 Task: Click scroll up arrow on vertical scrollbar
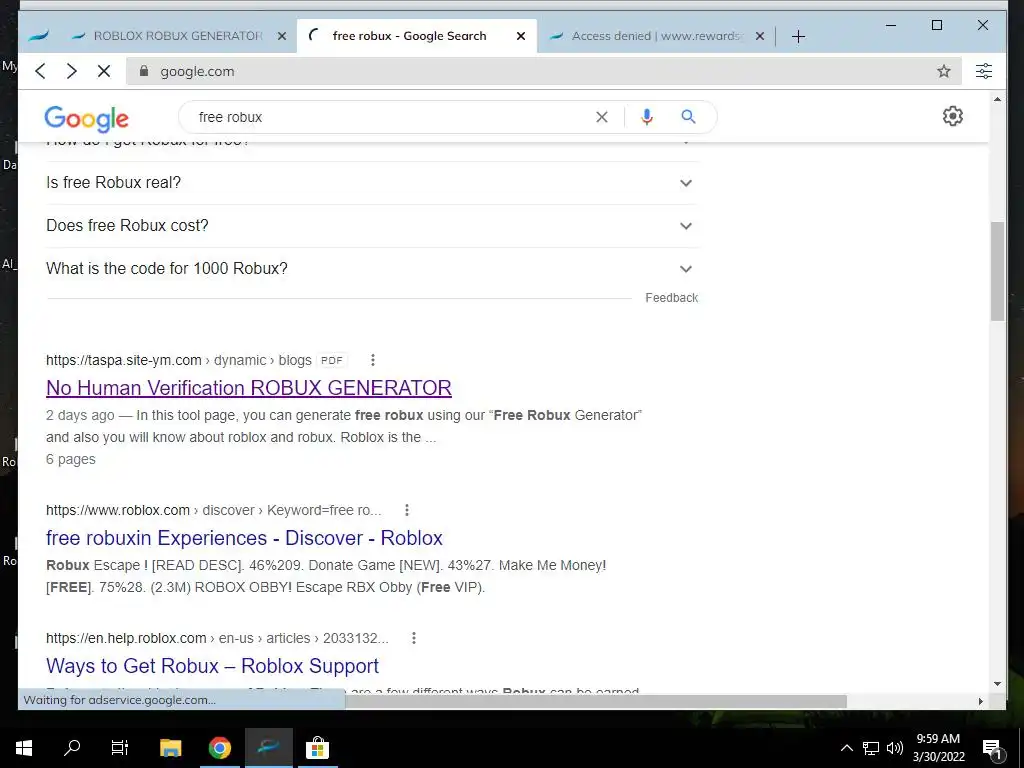(x=997, y=99)
